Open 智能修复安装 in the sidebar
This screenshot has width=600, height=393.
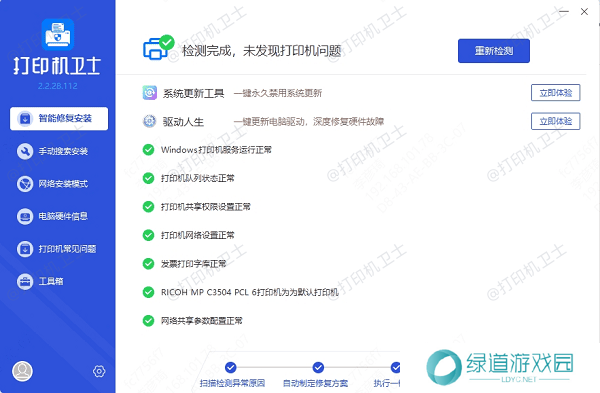59,119
